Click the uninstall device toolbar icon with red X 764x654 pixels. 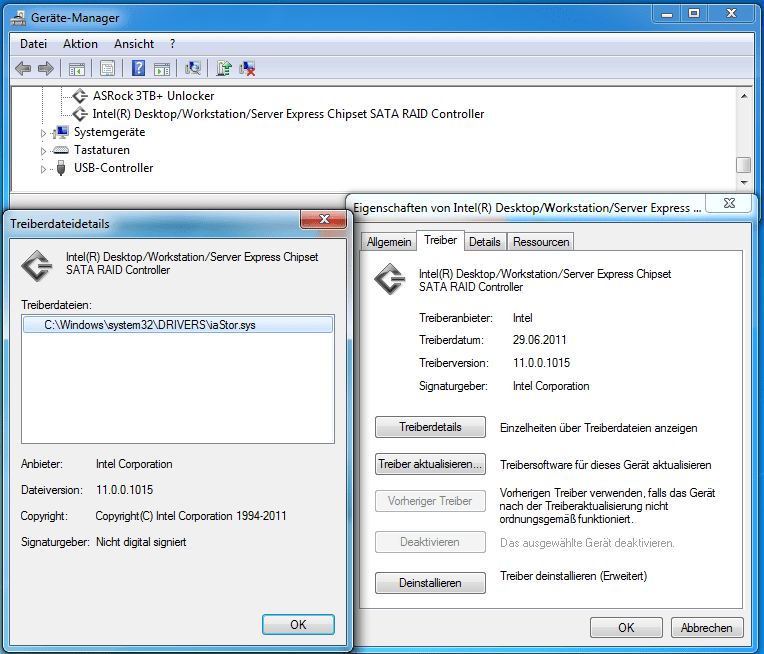248,68
